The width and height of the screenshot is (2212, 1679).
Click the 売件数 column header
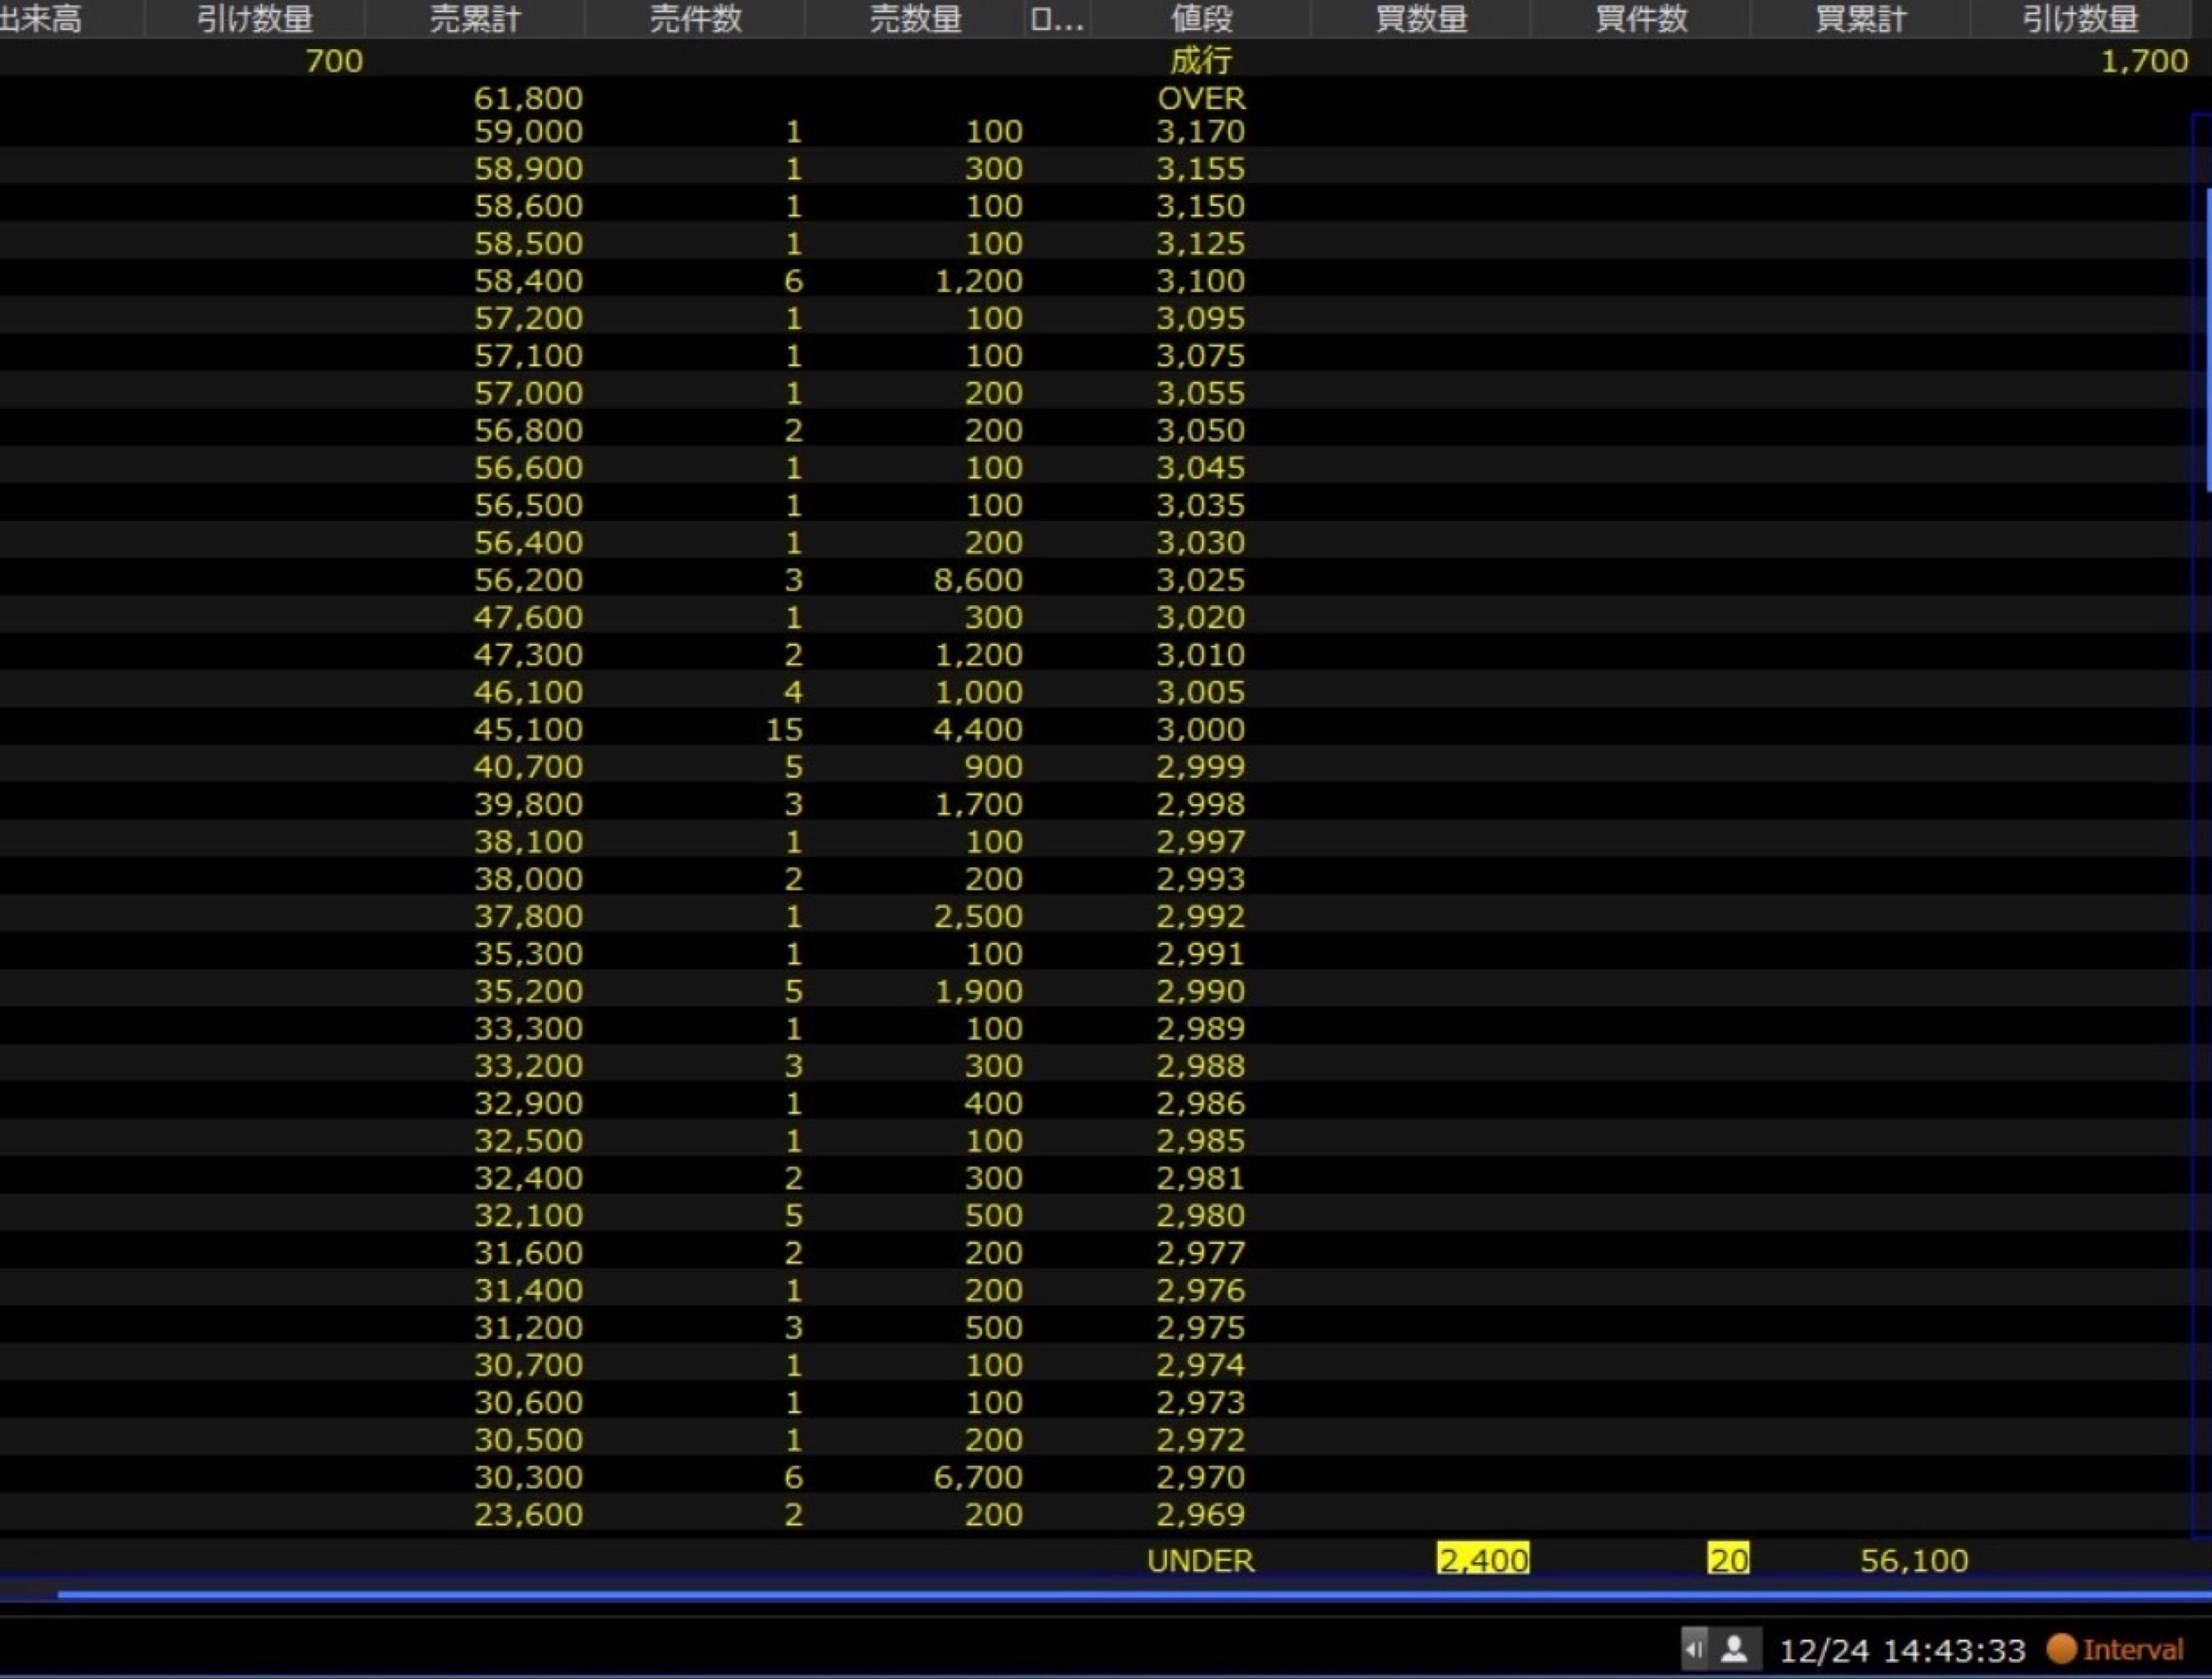[x=695, y=19]
